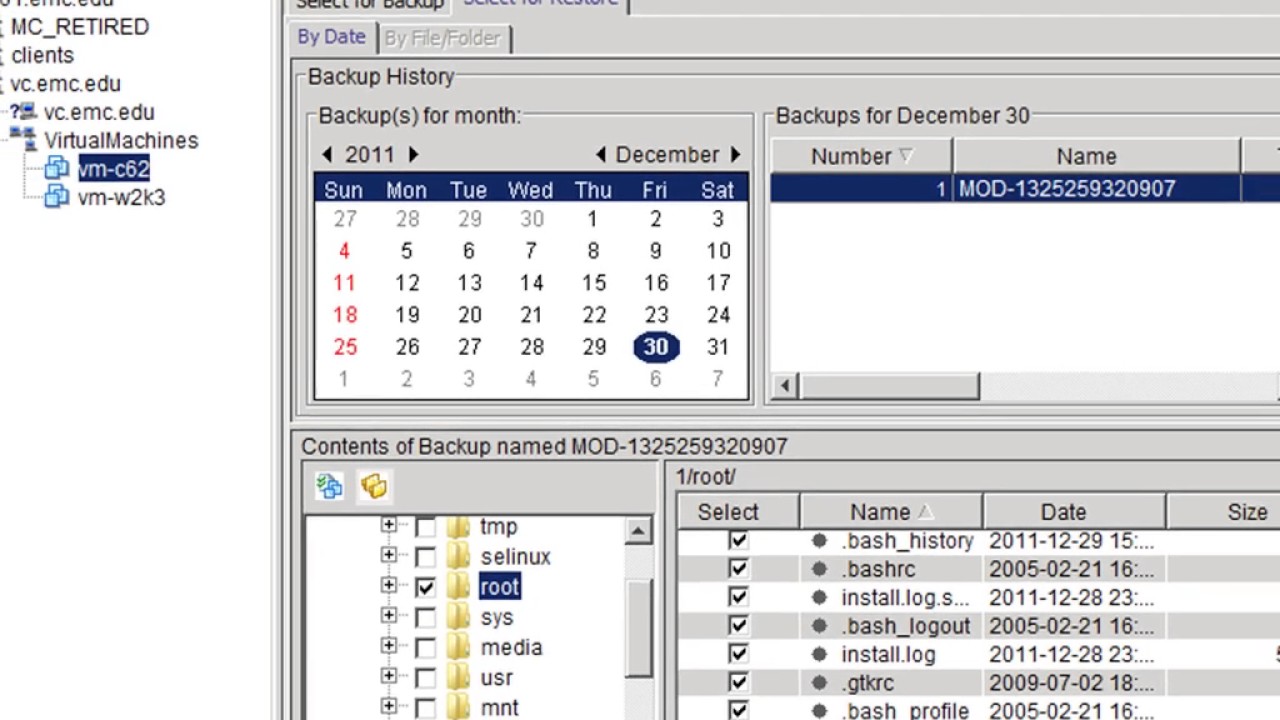Sort backups by Number column
The height and width of the screenshot is (720, 1280).
[x=862, y=156]
